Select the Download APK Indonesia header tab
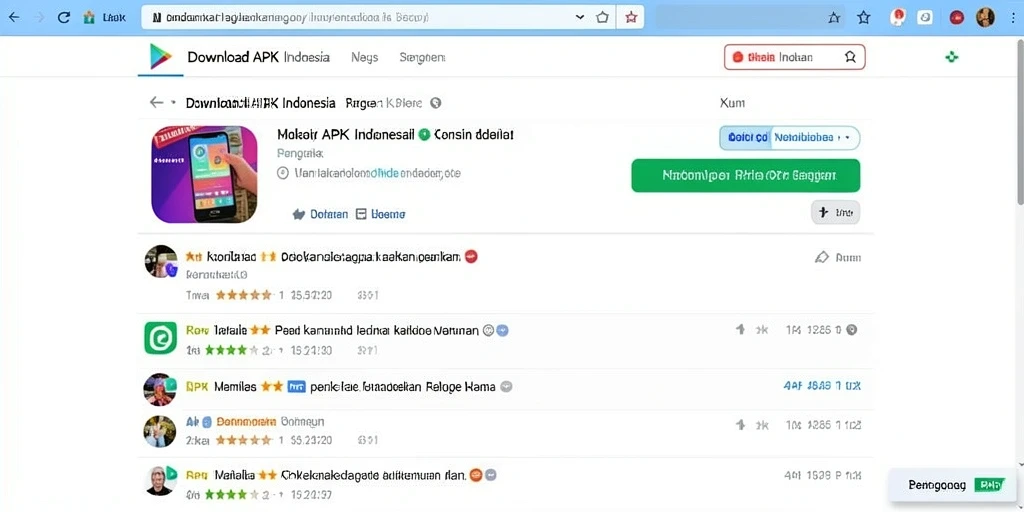Viewport: 1024px width, 512px height. tap(259, 57)
